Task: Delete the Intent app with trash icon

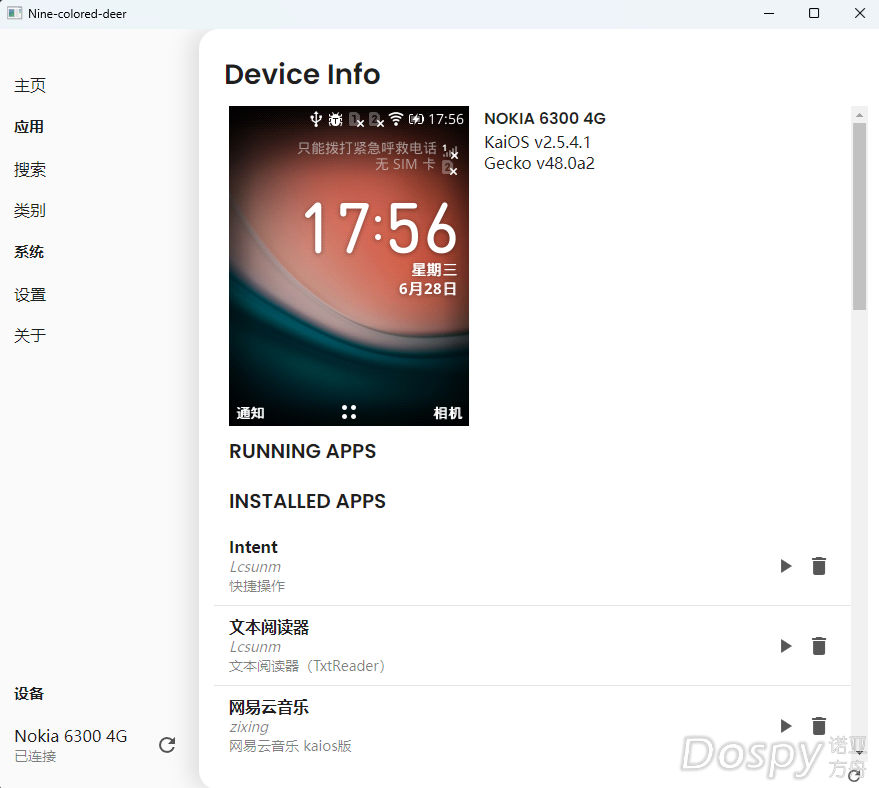Action: click(x=819, y=566)
